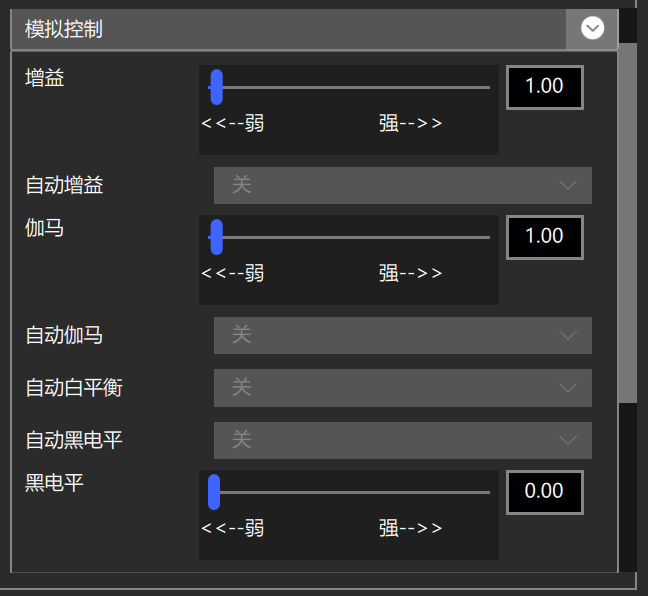Click the arrow of the 自动增益 combo box
The image size is (648, 596).
568,185
